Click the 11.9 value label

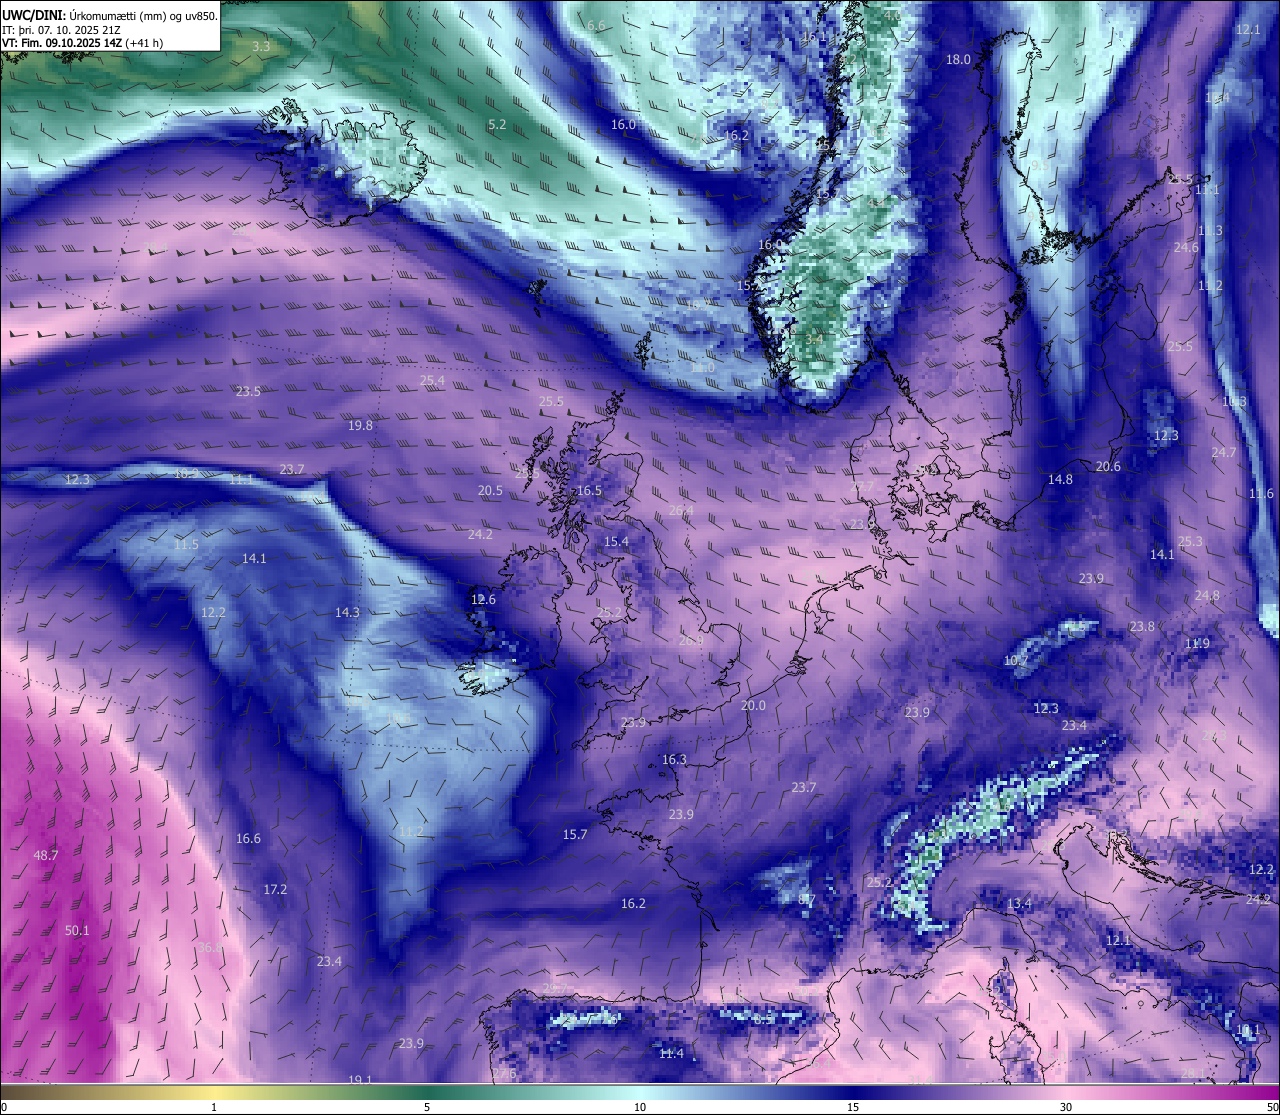pos(1197,643)
